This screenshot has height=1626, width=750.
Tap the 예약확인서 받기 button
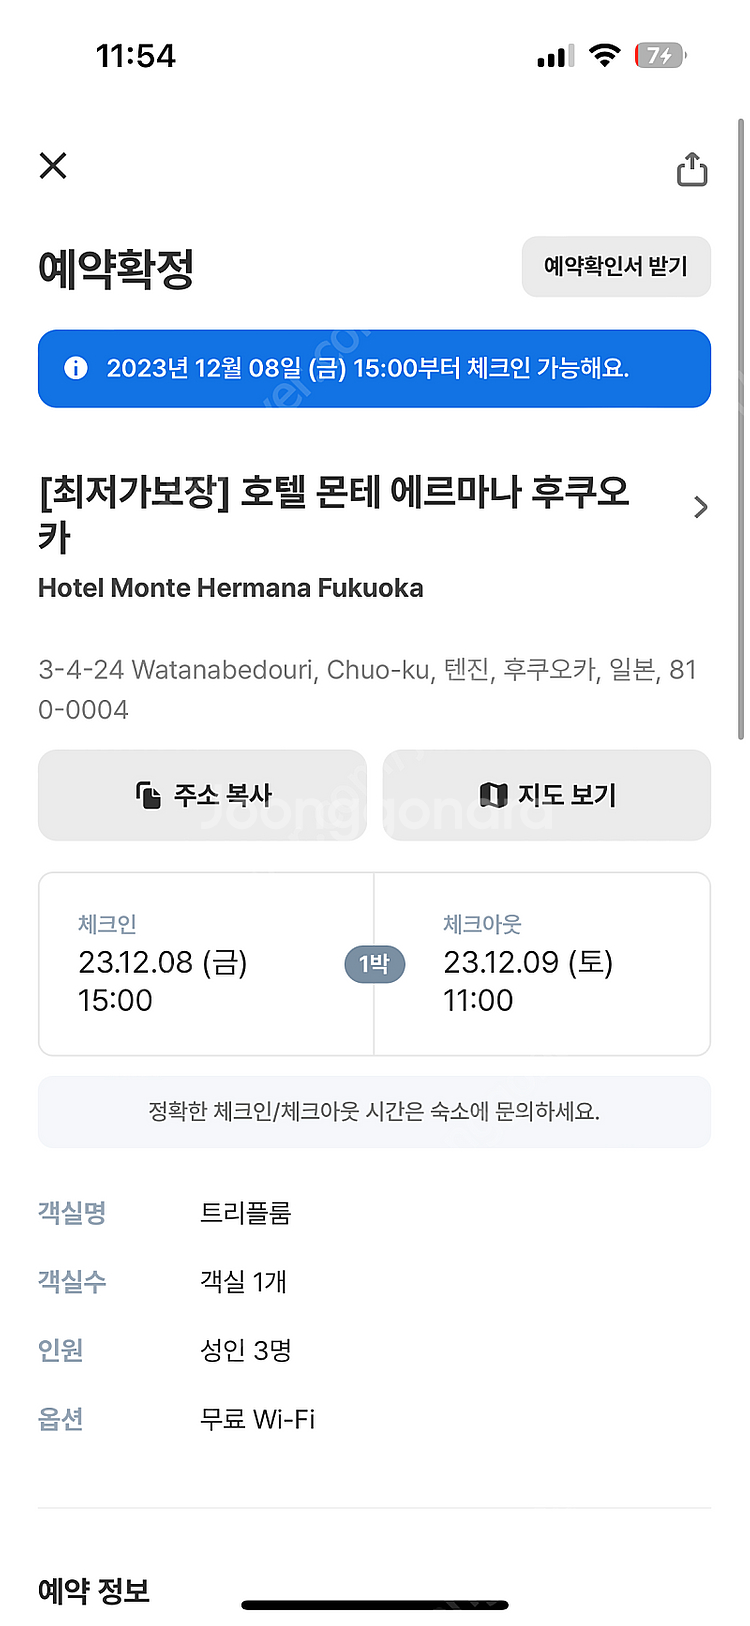[x=616, y=267]
